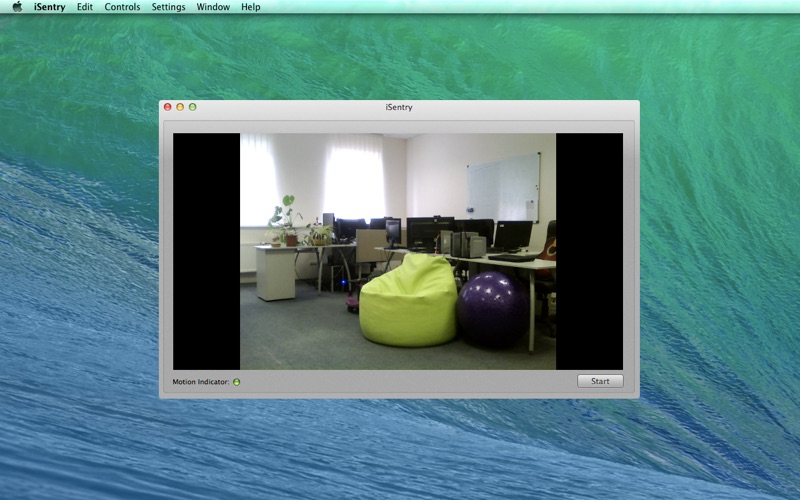Open the Settings menu
The height and width of the screenshot is (500, 800).
click(x=168, y=7)
